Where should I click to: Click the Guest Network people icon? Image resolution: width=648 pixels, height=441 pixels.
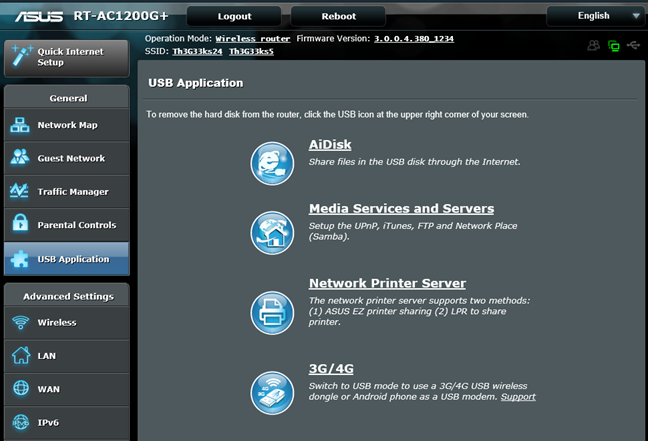pyautogui.click(x=20, y=157)
